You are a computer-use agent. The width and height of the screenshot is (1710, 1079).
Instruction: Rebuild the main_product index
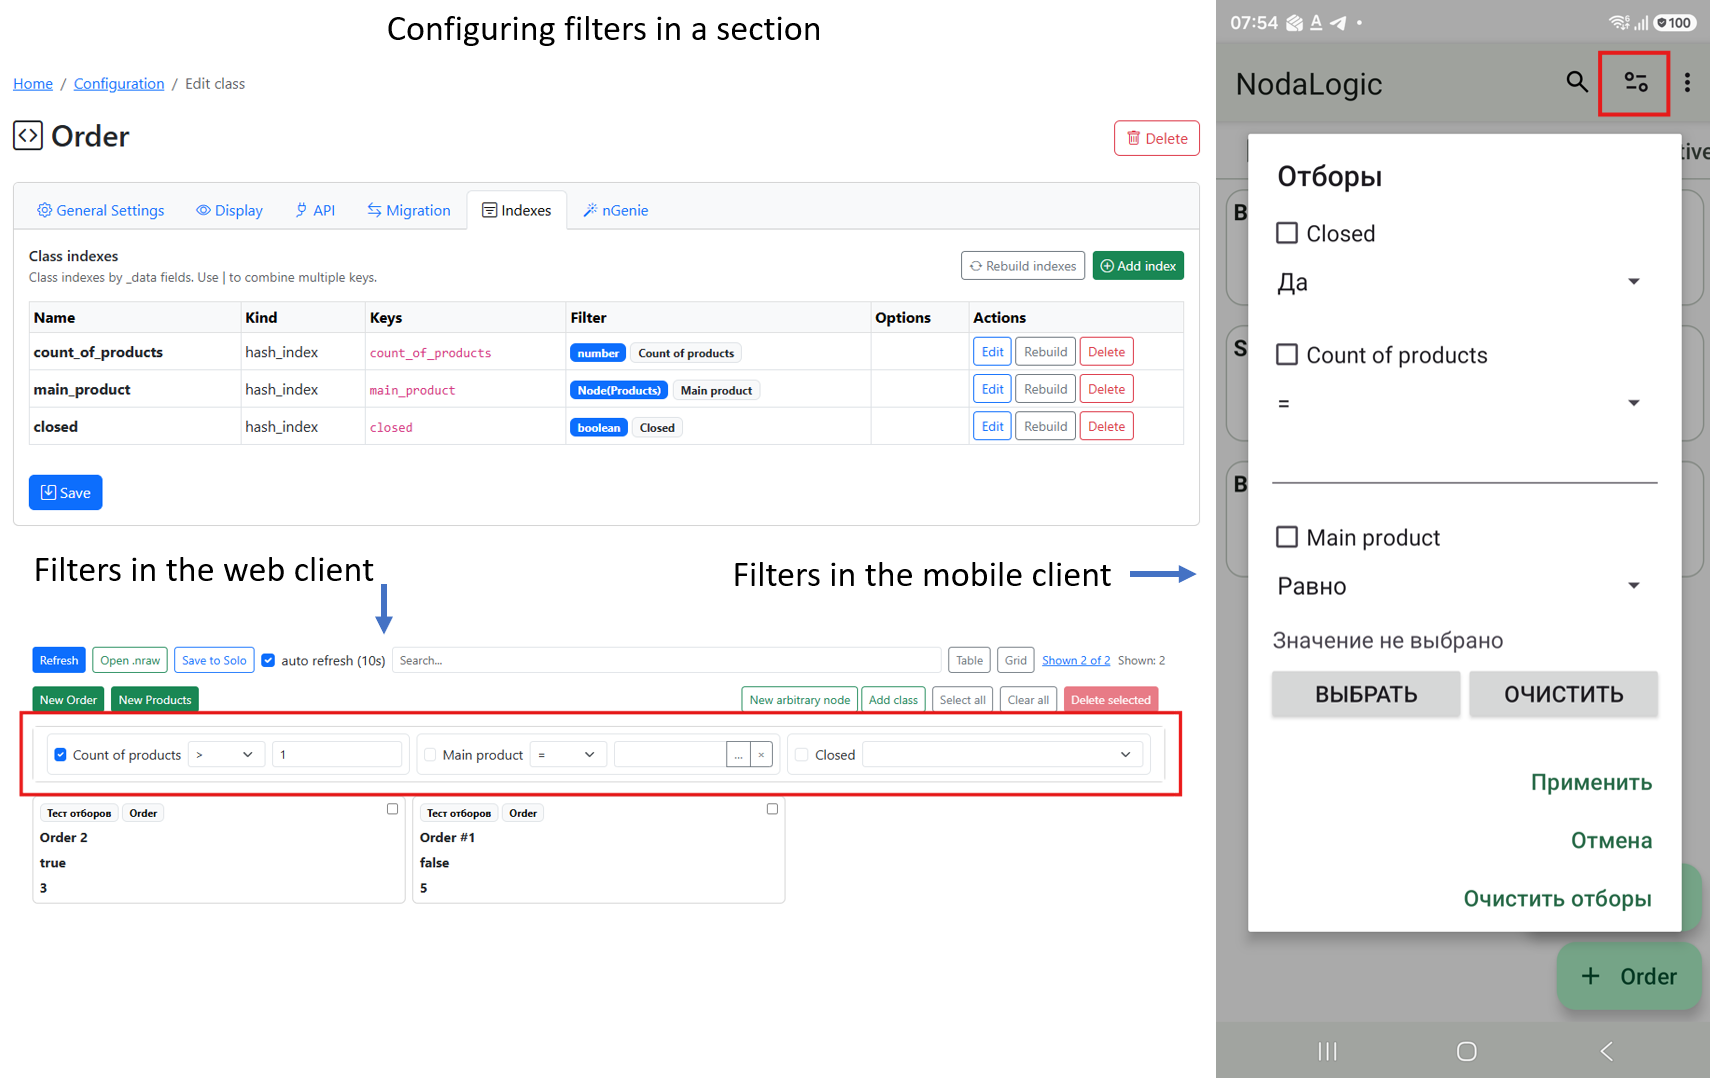point(1045,389)
